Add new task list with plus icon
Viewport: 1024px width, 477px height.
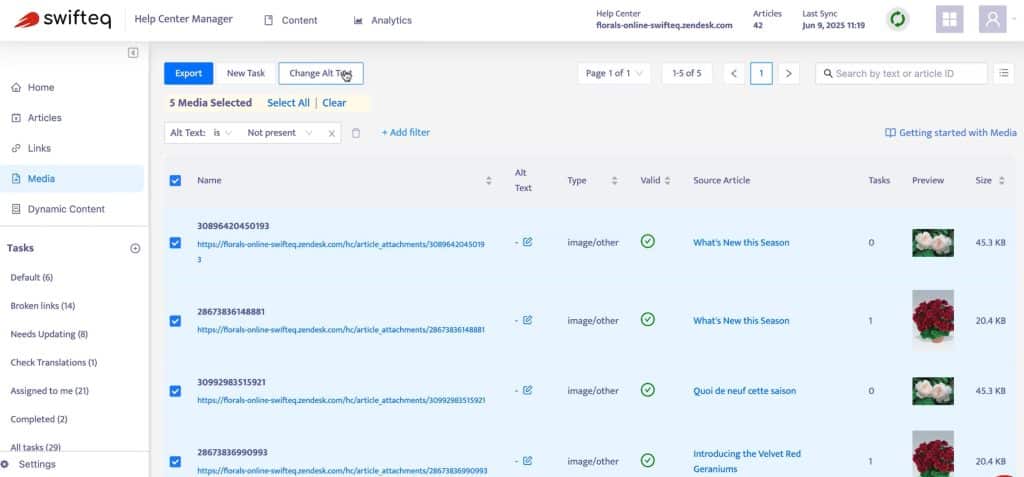pos(135,248)
